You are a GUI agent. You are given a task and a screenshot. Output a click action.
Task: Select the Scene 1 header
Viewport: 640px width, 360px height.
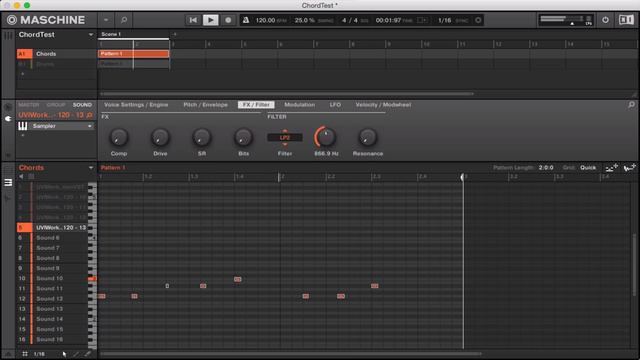(133, 34)
